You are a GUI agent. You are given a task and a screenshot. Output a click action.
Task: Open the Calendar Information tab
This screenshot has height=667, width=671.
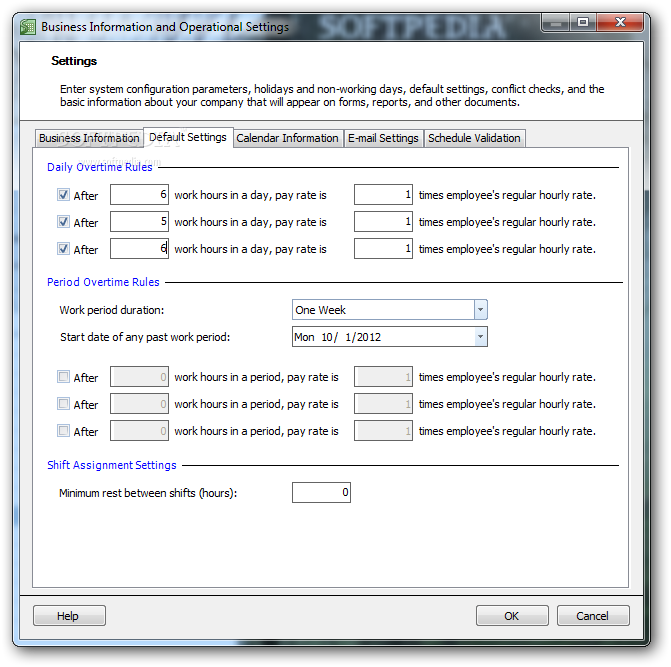click(287, 138)
